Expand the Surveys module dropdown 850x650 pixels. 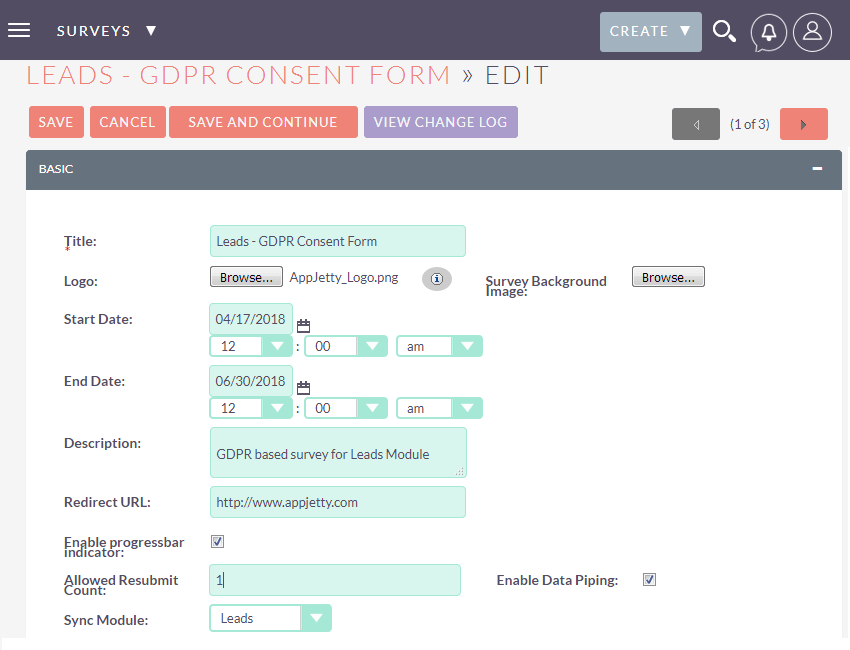click(106, 31)
